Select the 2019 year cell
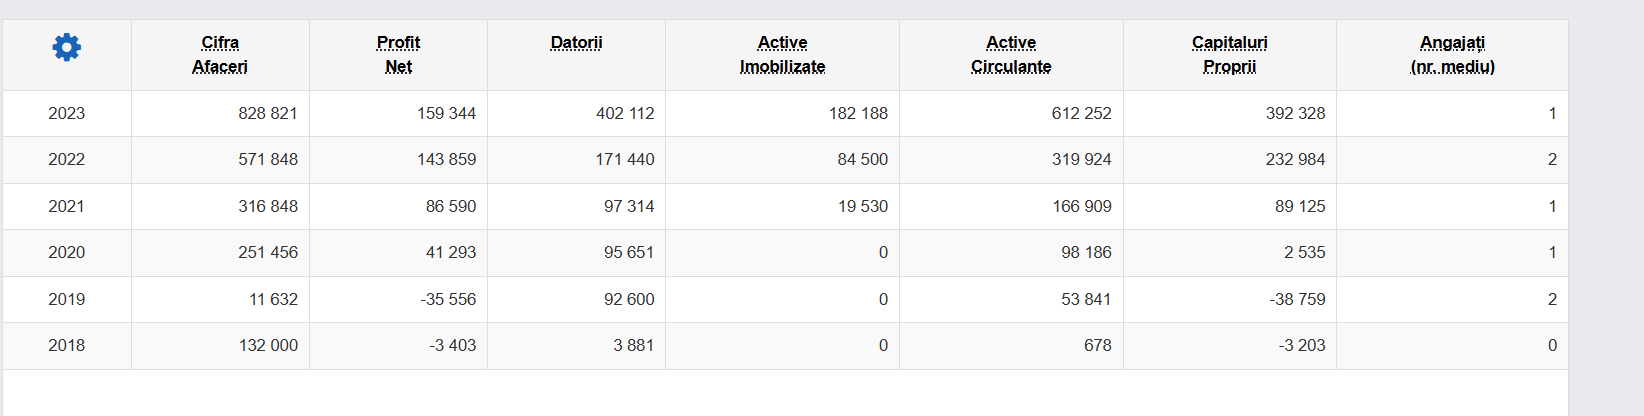Screen dimensions: 1644x416 pos(67,299)
